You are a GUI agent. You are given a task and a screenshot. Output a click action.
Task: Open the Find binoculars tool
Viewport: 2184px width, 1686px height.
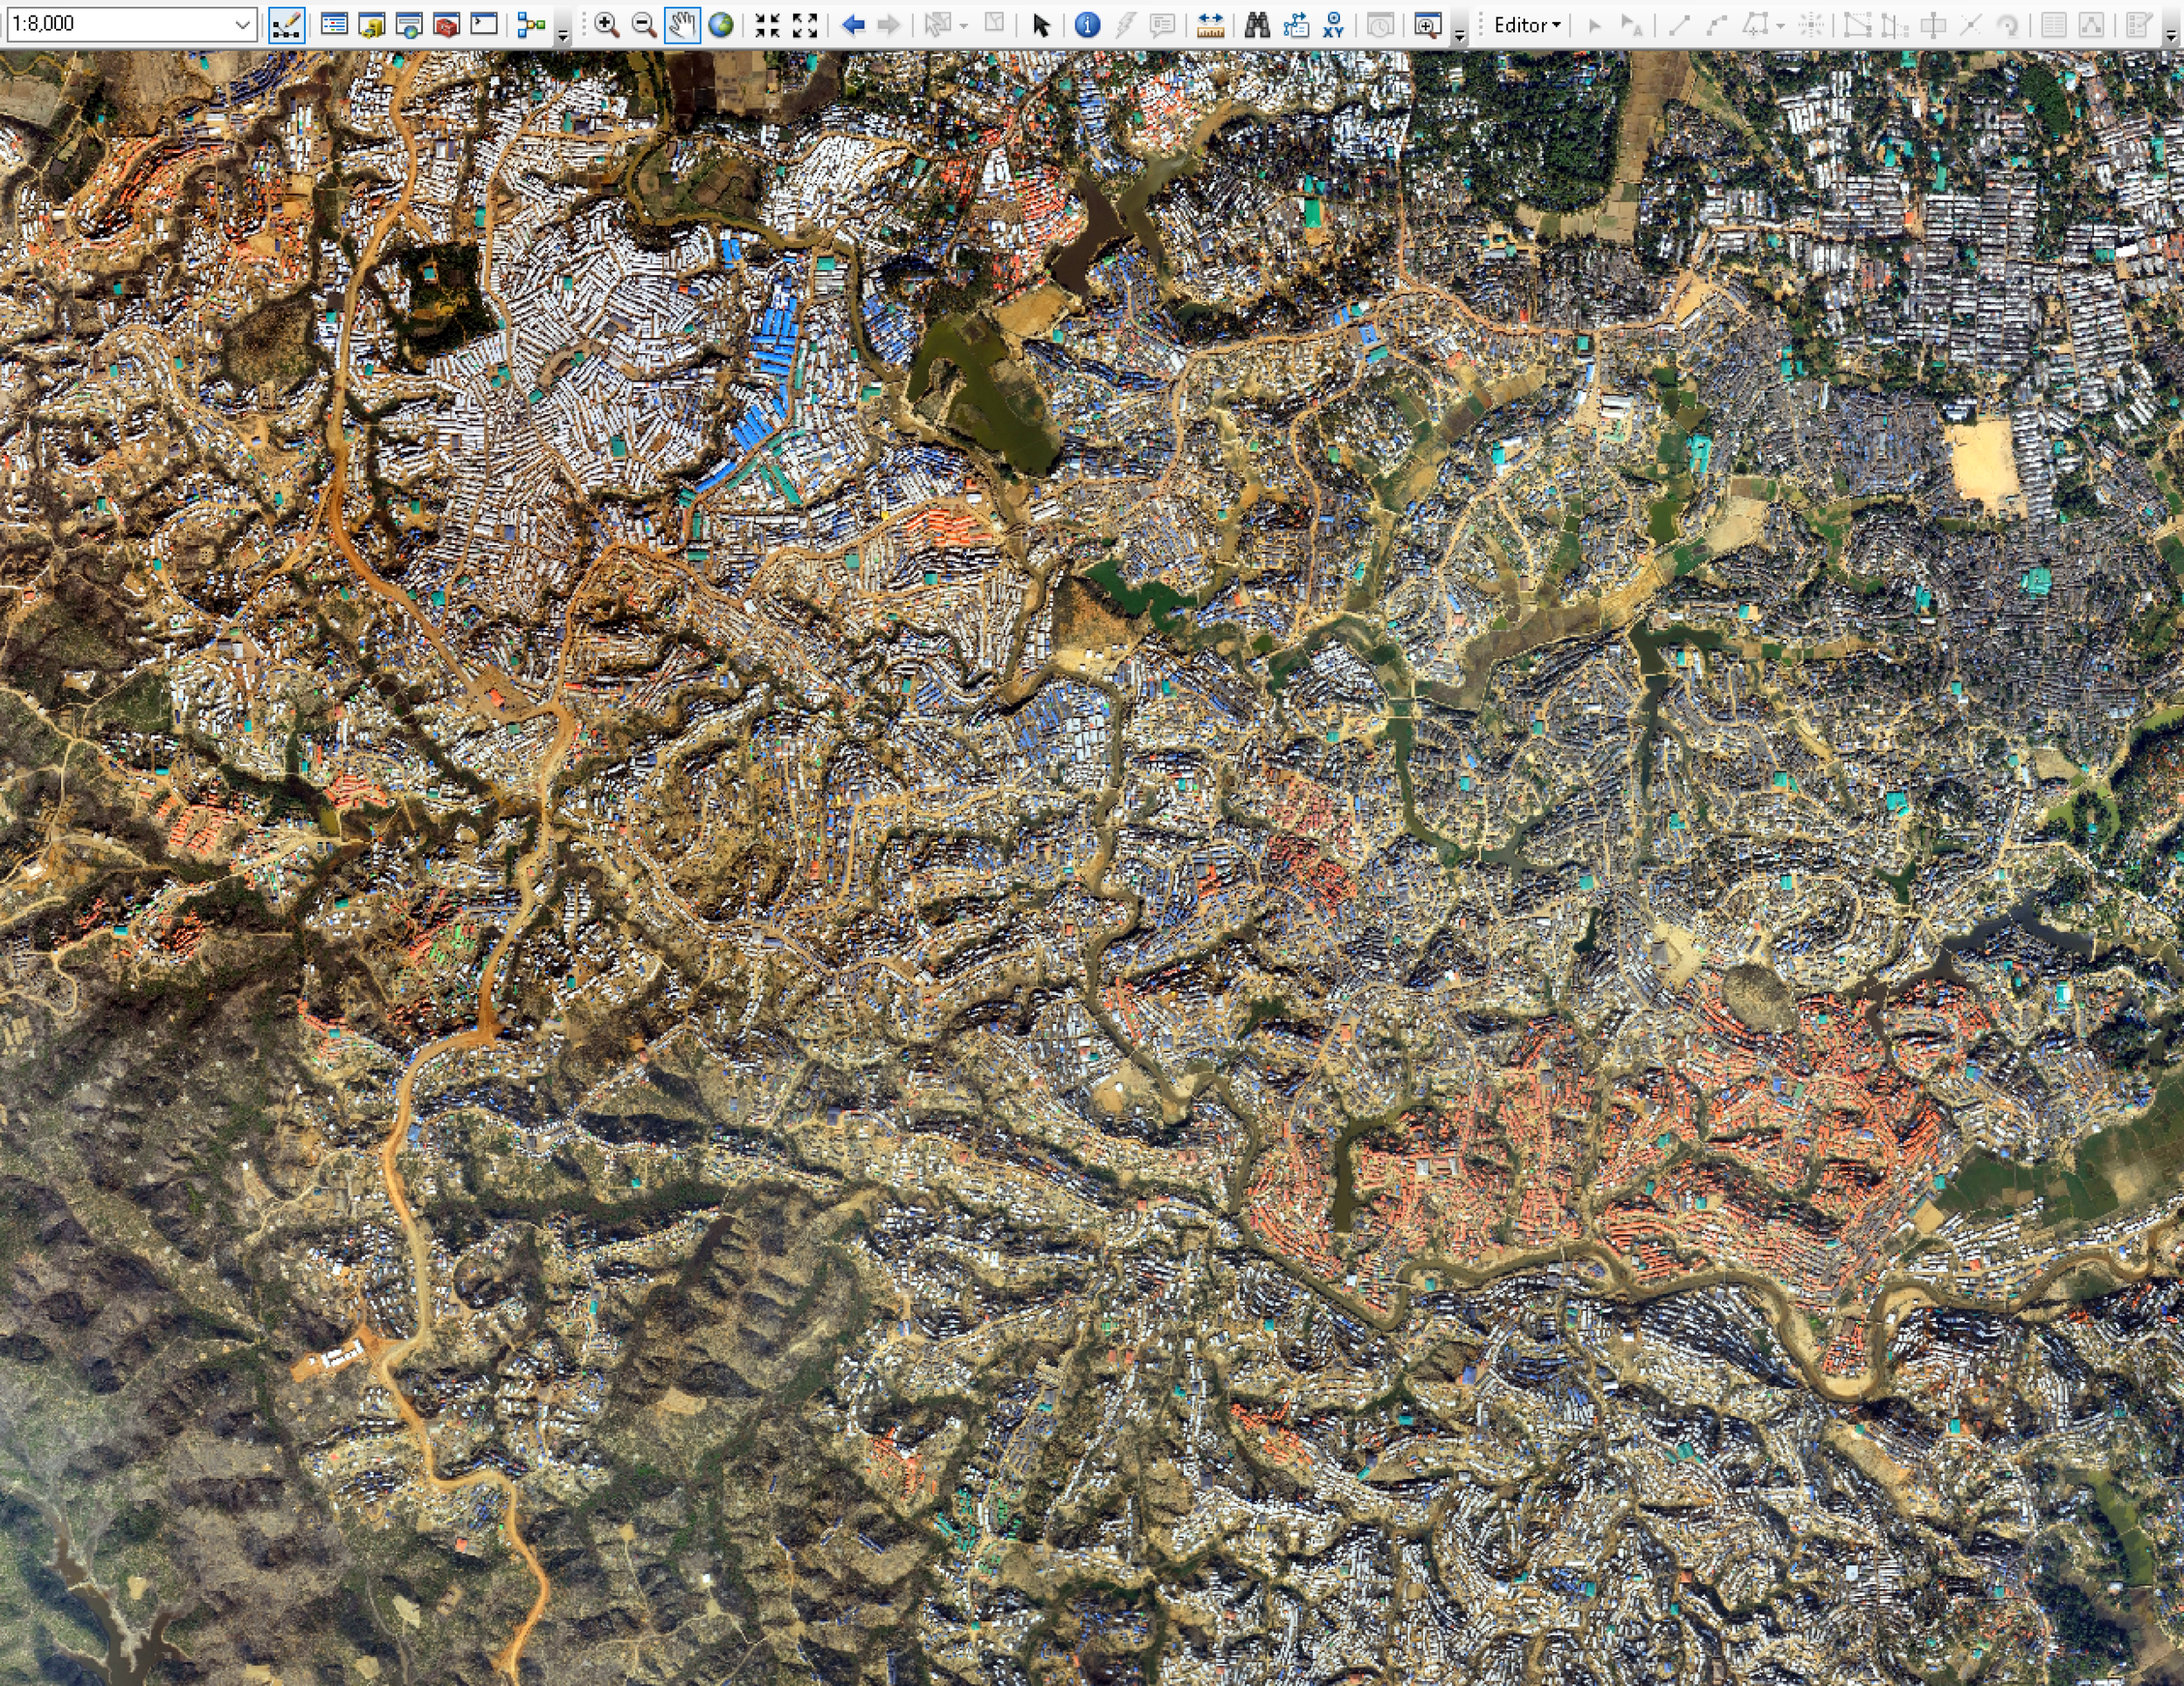[x=1257, y=25]
